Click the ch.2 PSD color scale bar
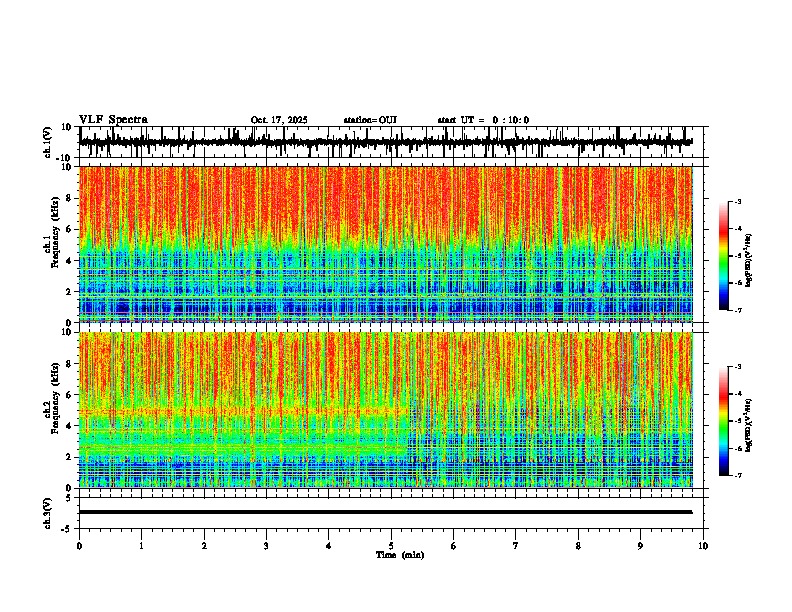Image resolution: width=792 pixels, height=612 pixels. (724, 421)
